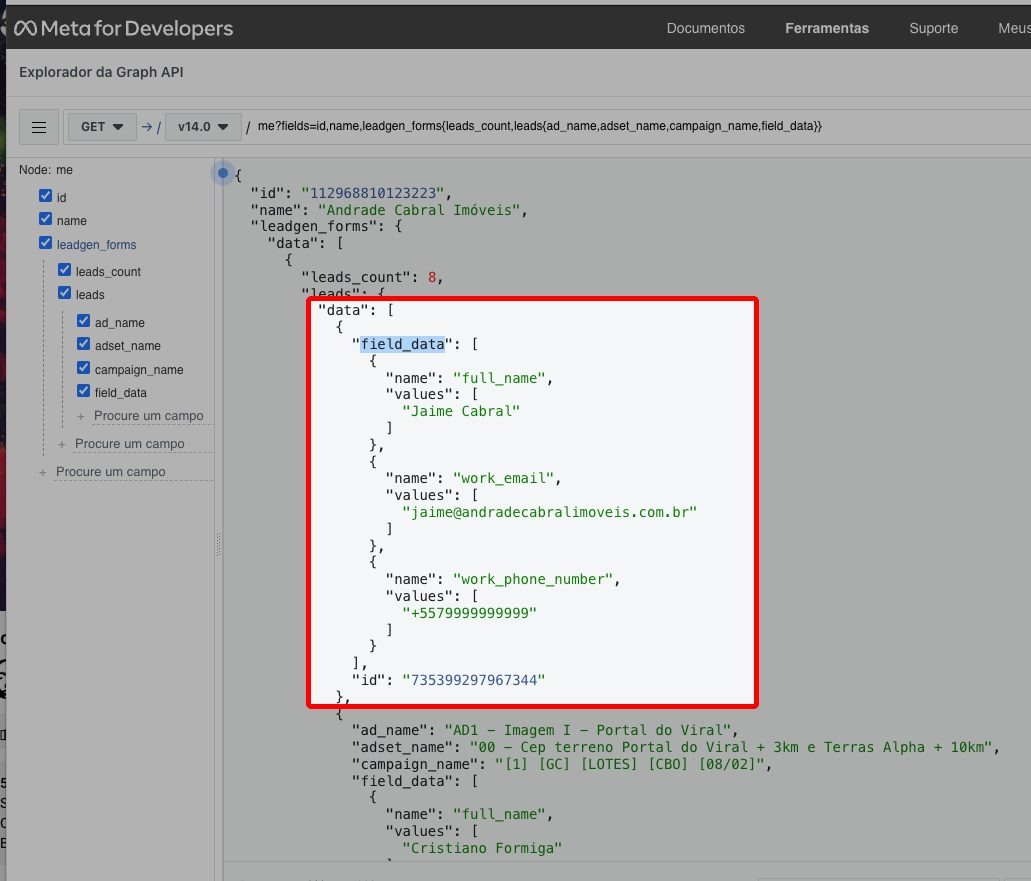Disable the adset_name field checkbox
This screenshot has height=881, width=1031.
coord(83,345)
